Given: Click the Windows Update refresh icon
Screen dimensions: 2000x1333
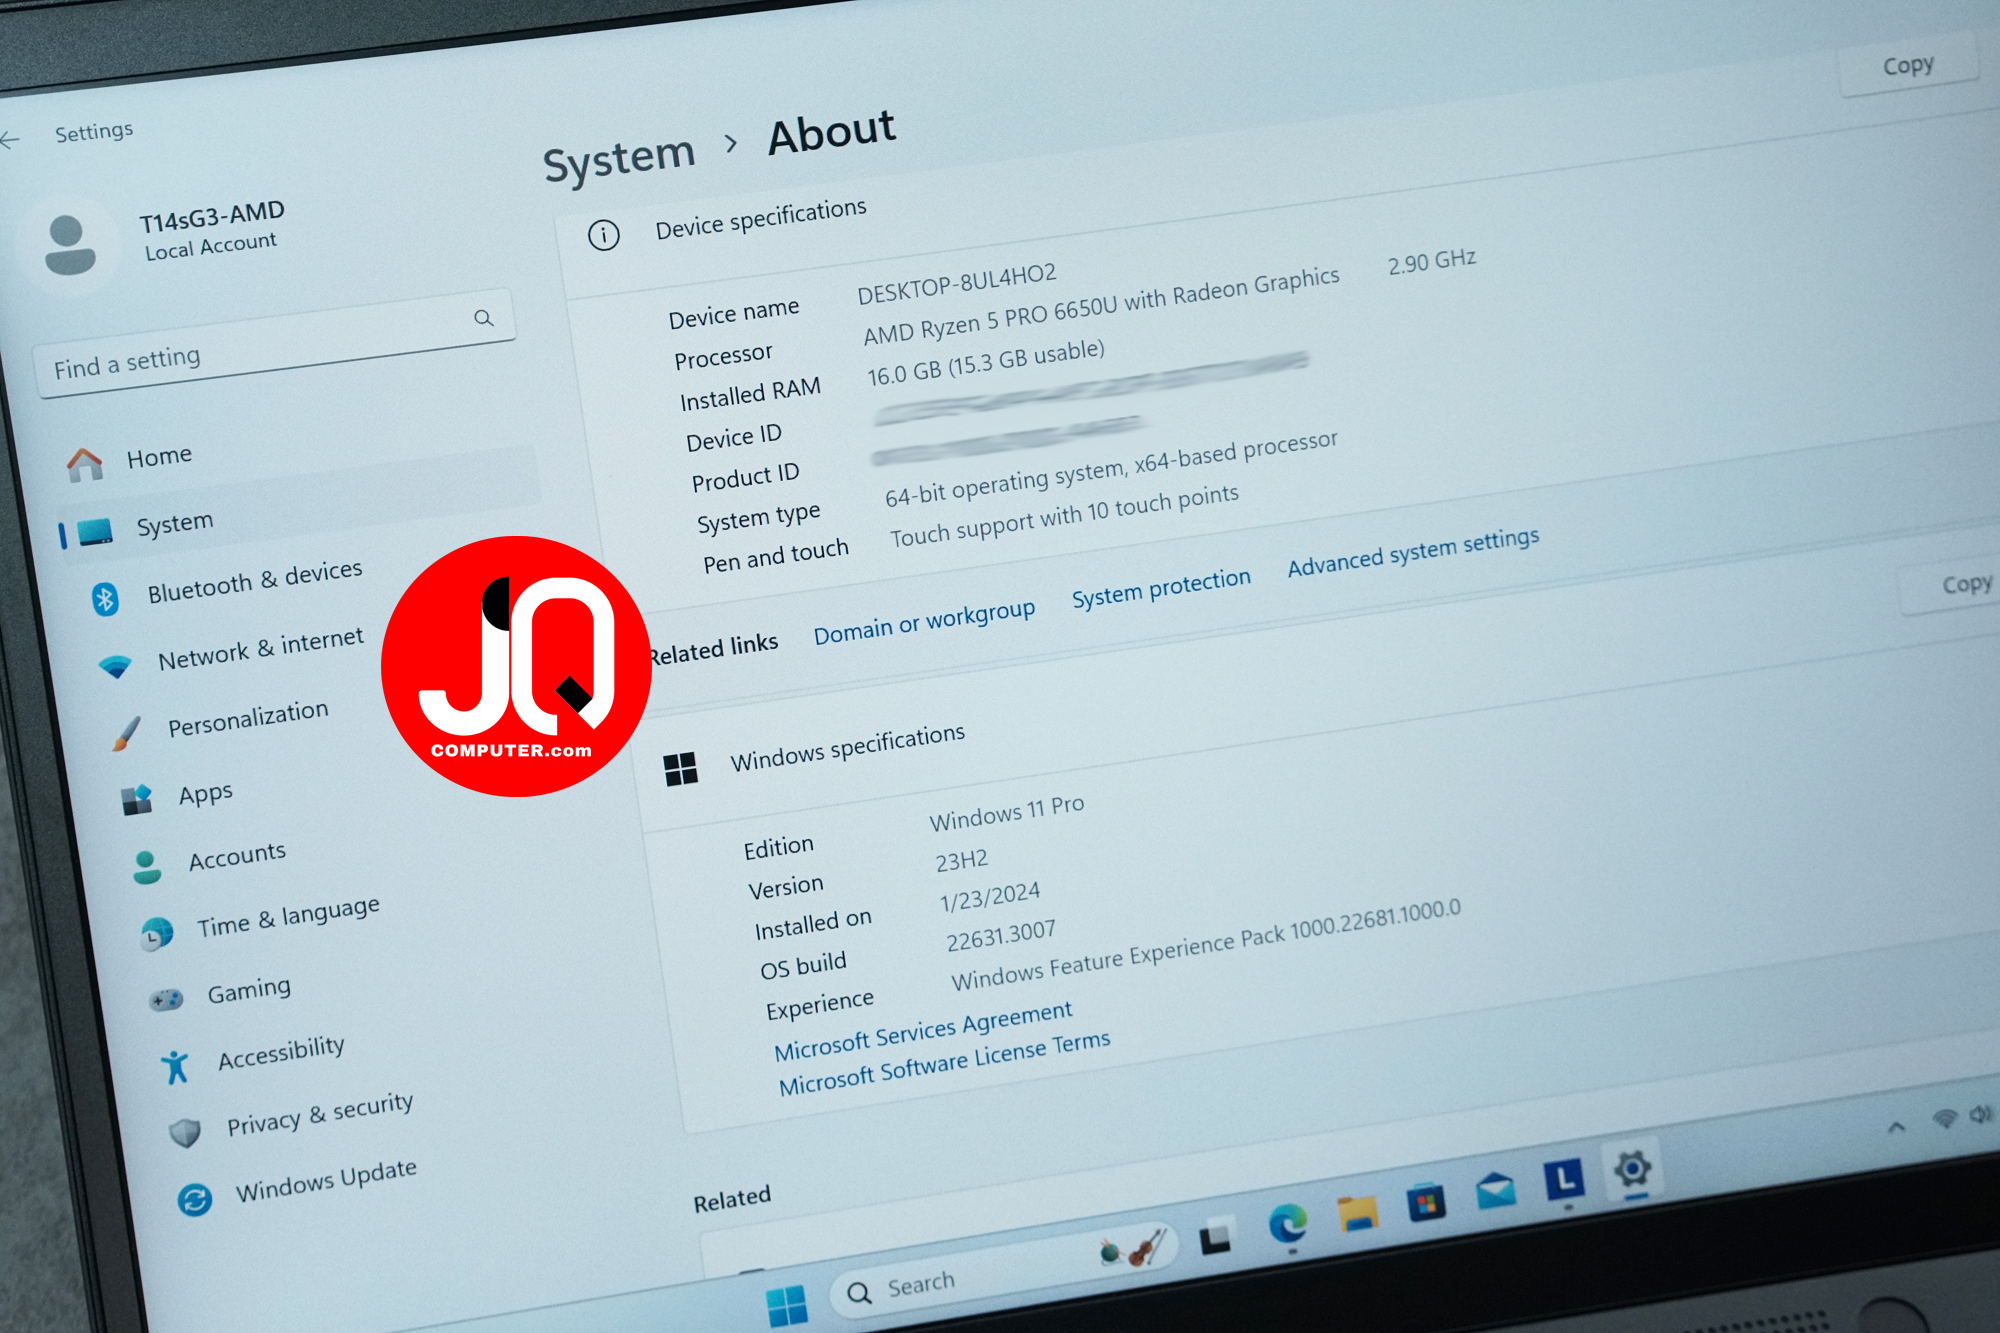Looking at the screenshot, I should point(195,1199).
